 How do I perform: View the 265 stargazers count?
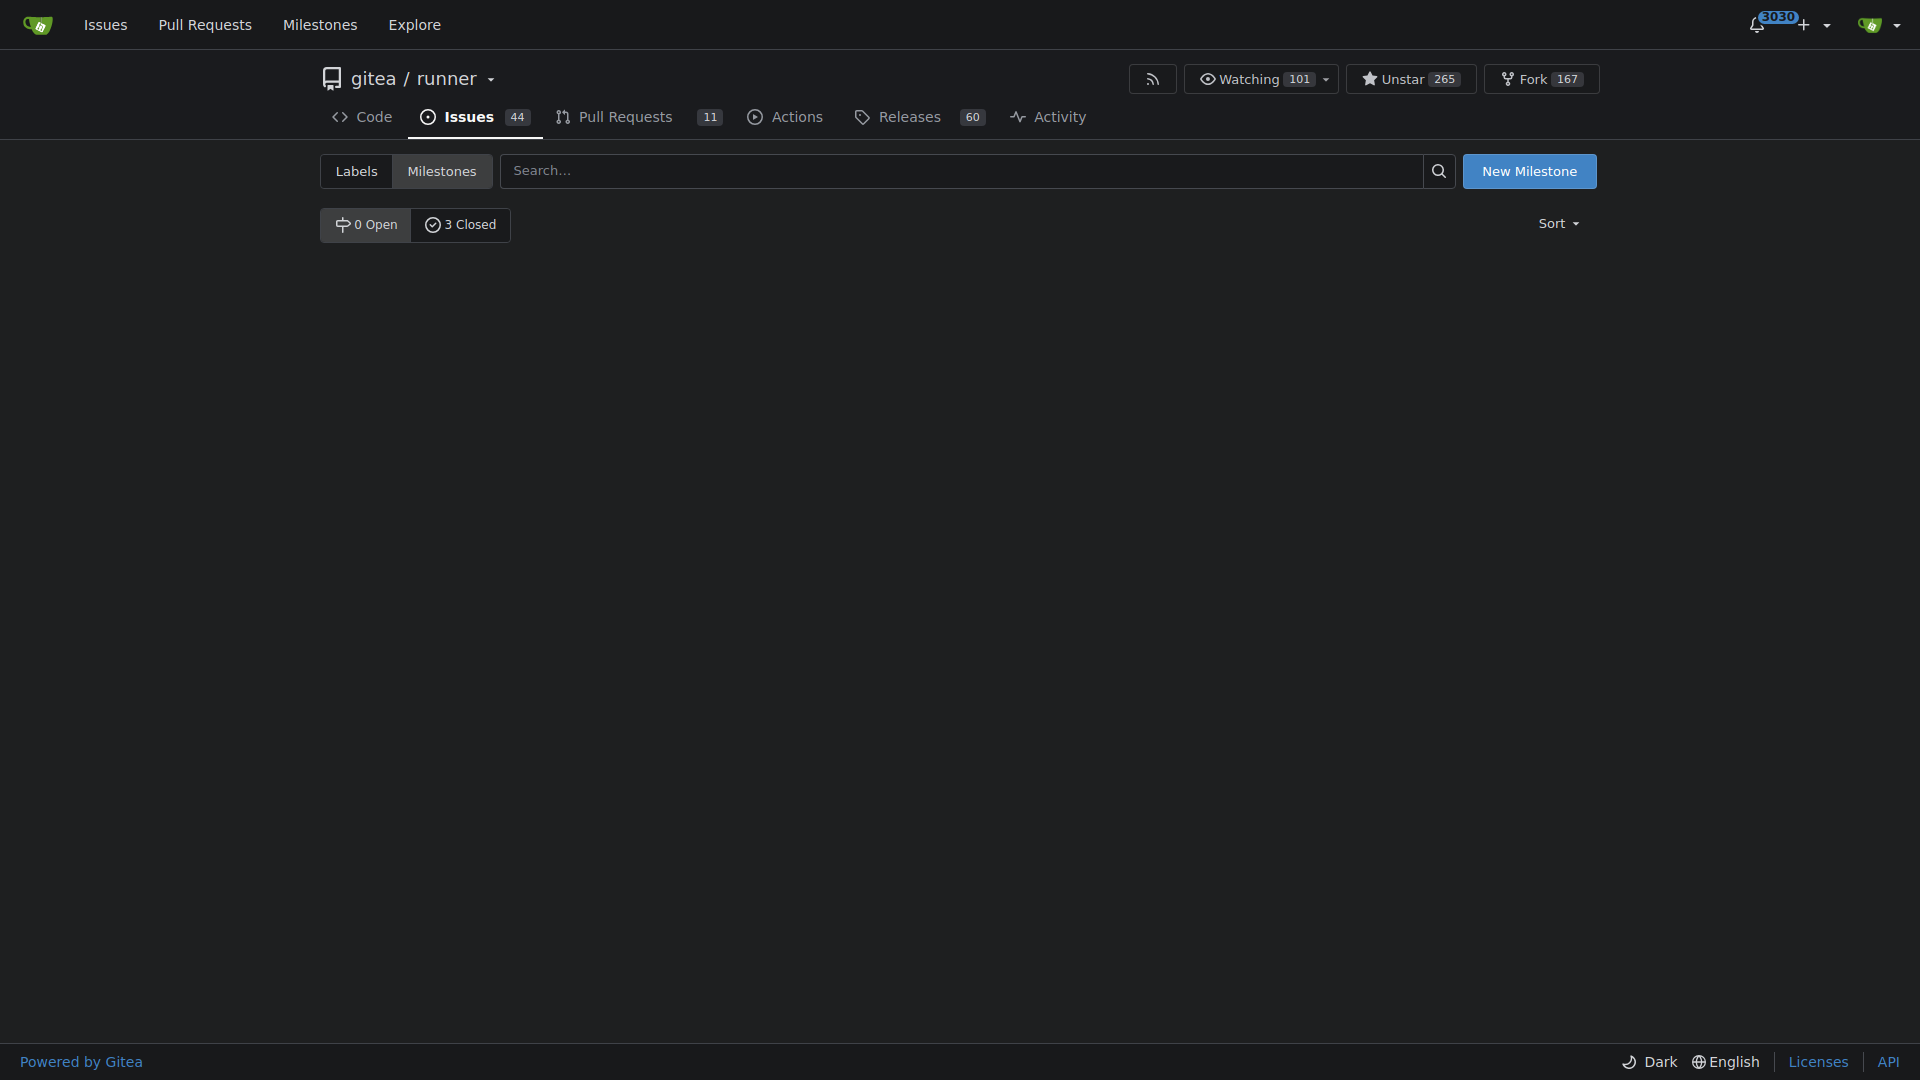[1444, 79]
